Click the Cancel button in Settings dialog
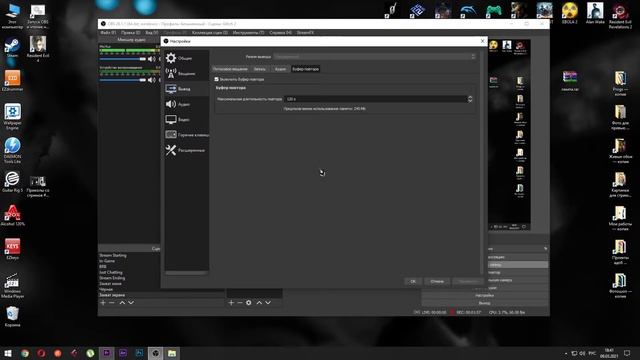This screenshot has width=640, height=360. pyautogui.click(x=437, y=281)
